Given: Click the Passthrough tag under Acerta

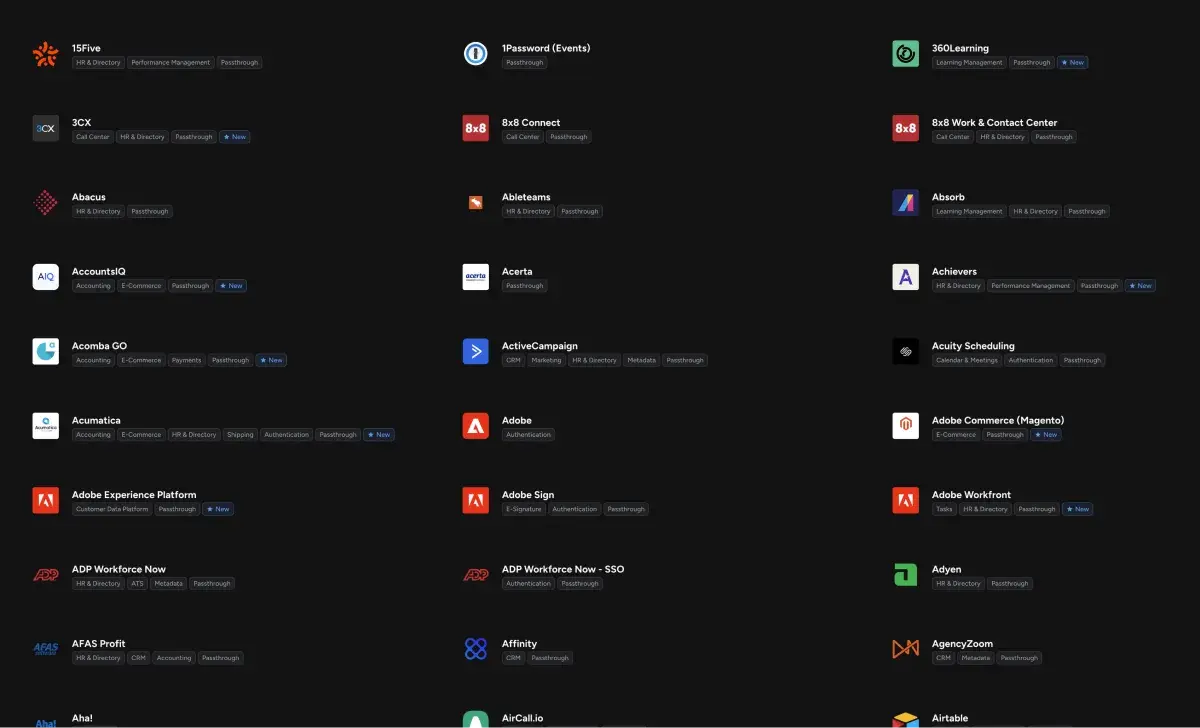Looking at the screenshot, I should (x=525, y=286).
